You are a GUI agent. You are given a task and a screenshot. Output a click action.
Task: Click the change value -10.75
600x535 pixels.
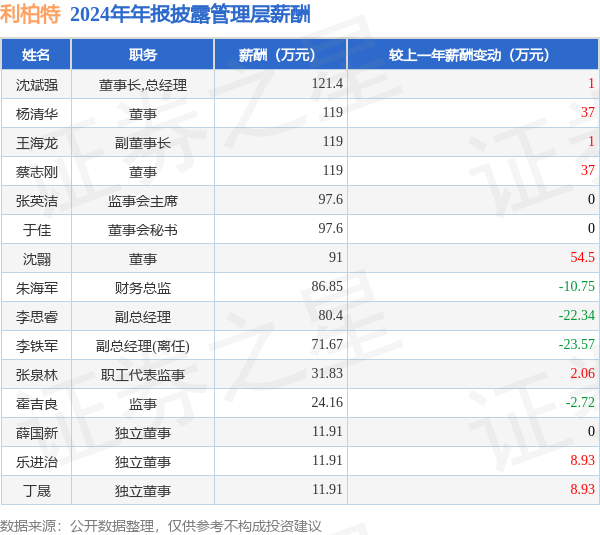577,286
